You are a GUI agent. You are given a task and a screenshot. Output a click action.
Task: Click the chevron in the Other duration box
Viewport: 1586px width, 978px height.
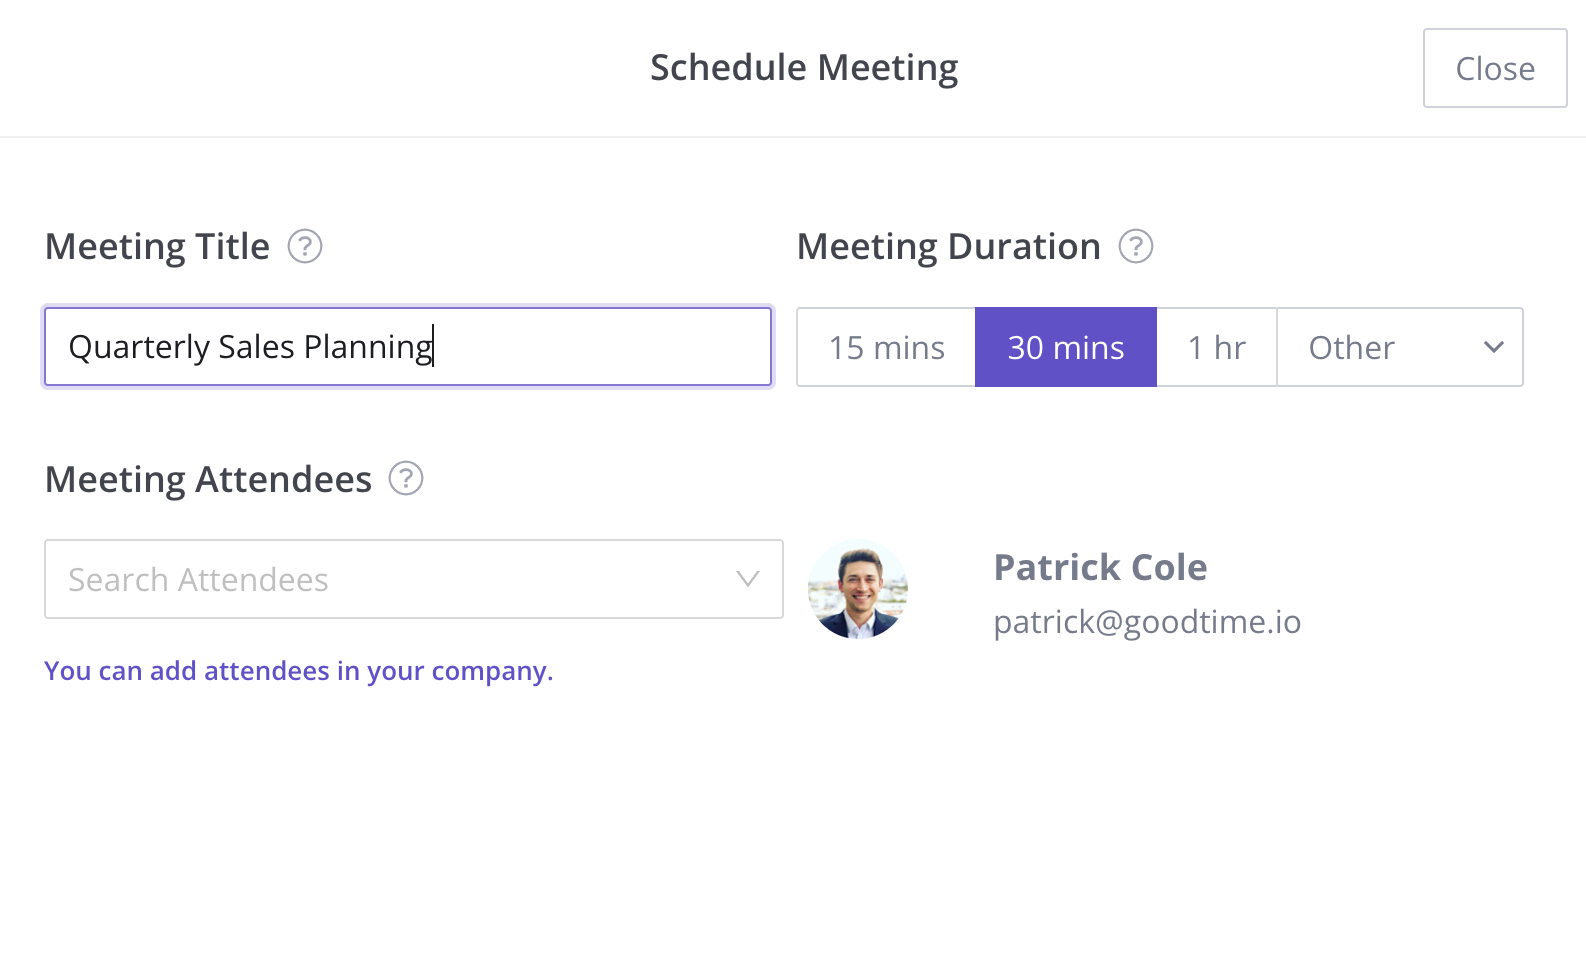1494,347
